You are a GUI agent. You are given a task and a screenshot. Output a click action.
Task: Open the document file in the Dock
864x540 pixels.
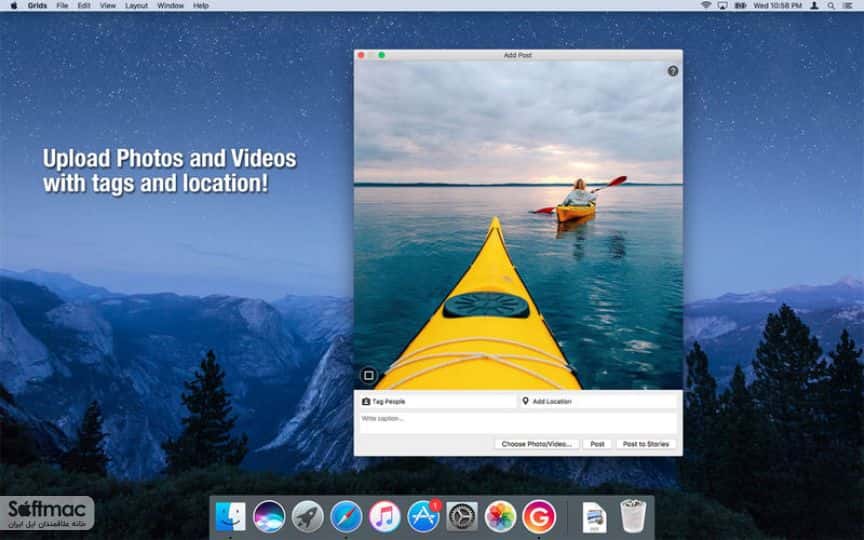pos(595,517)
